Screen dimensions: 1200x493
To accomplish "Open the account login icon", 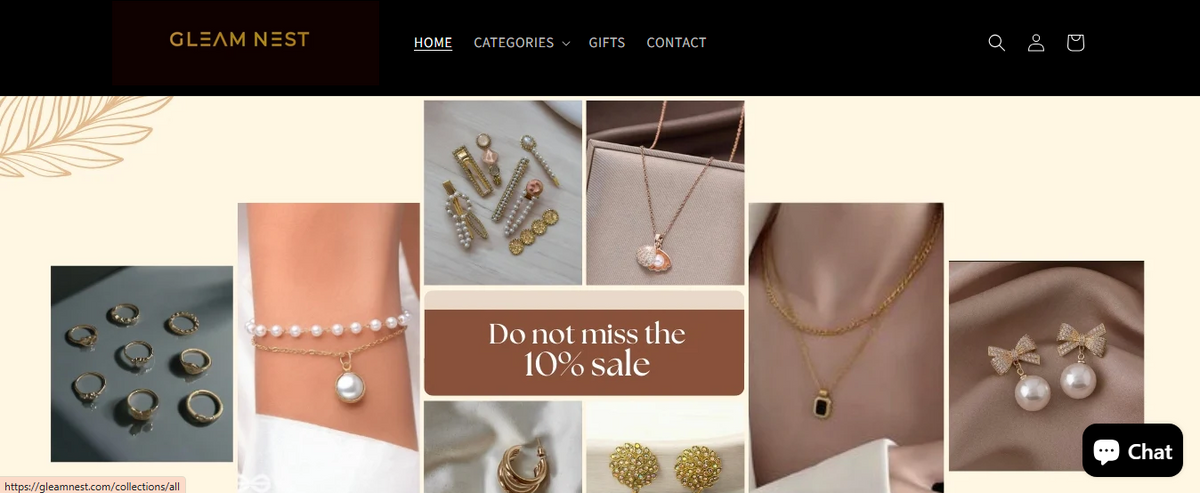I will [x=1036, y=43].
